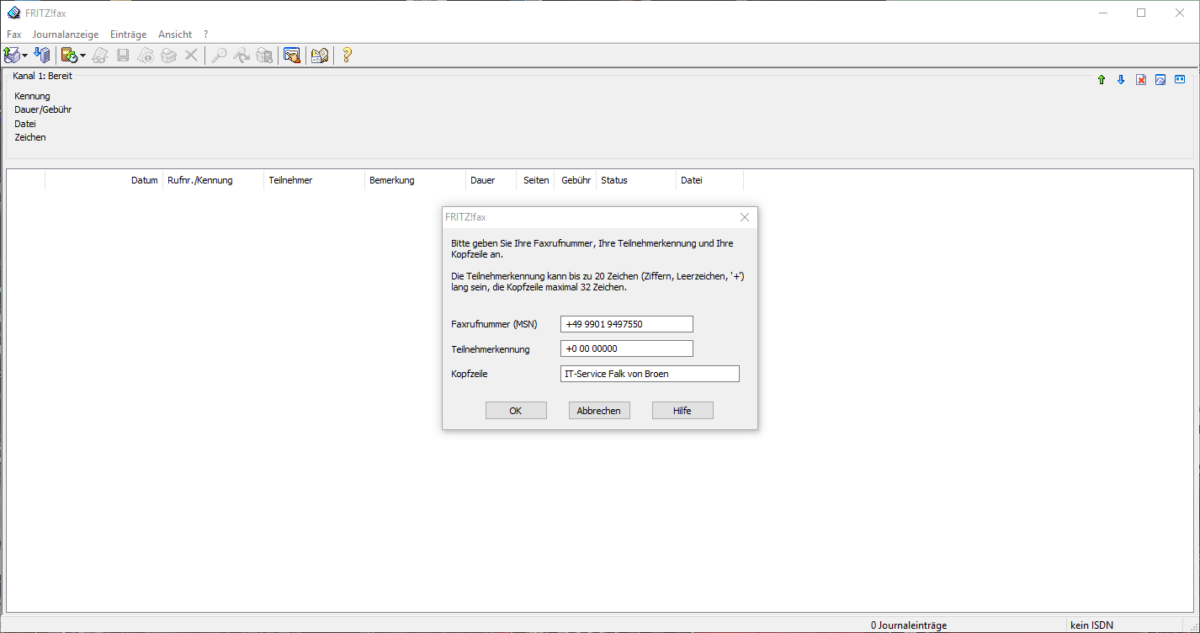Sort journal by the Datum column header

104,180
